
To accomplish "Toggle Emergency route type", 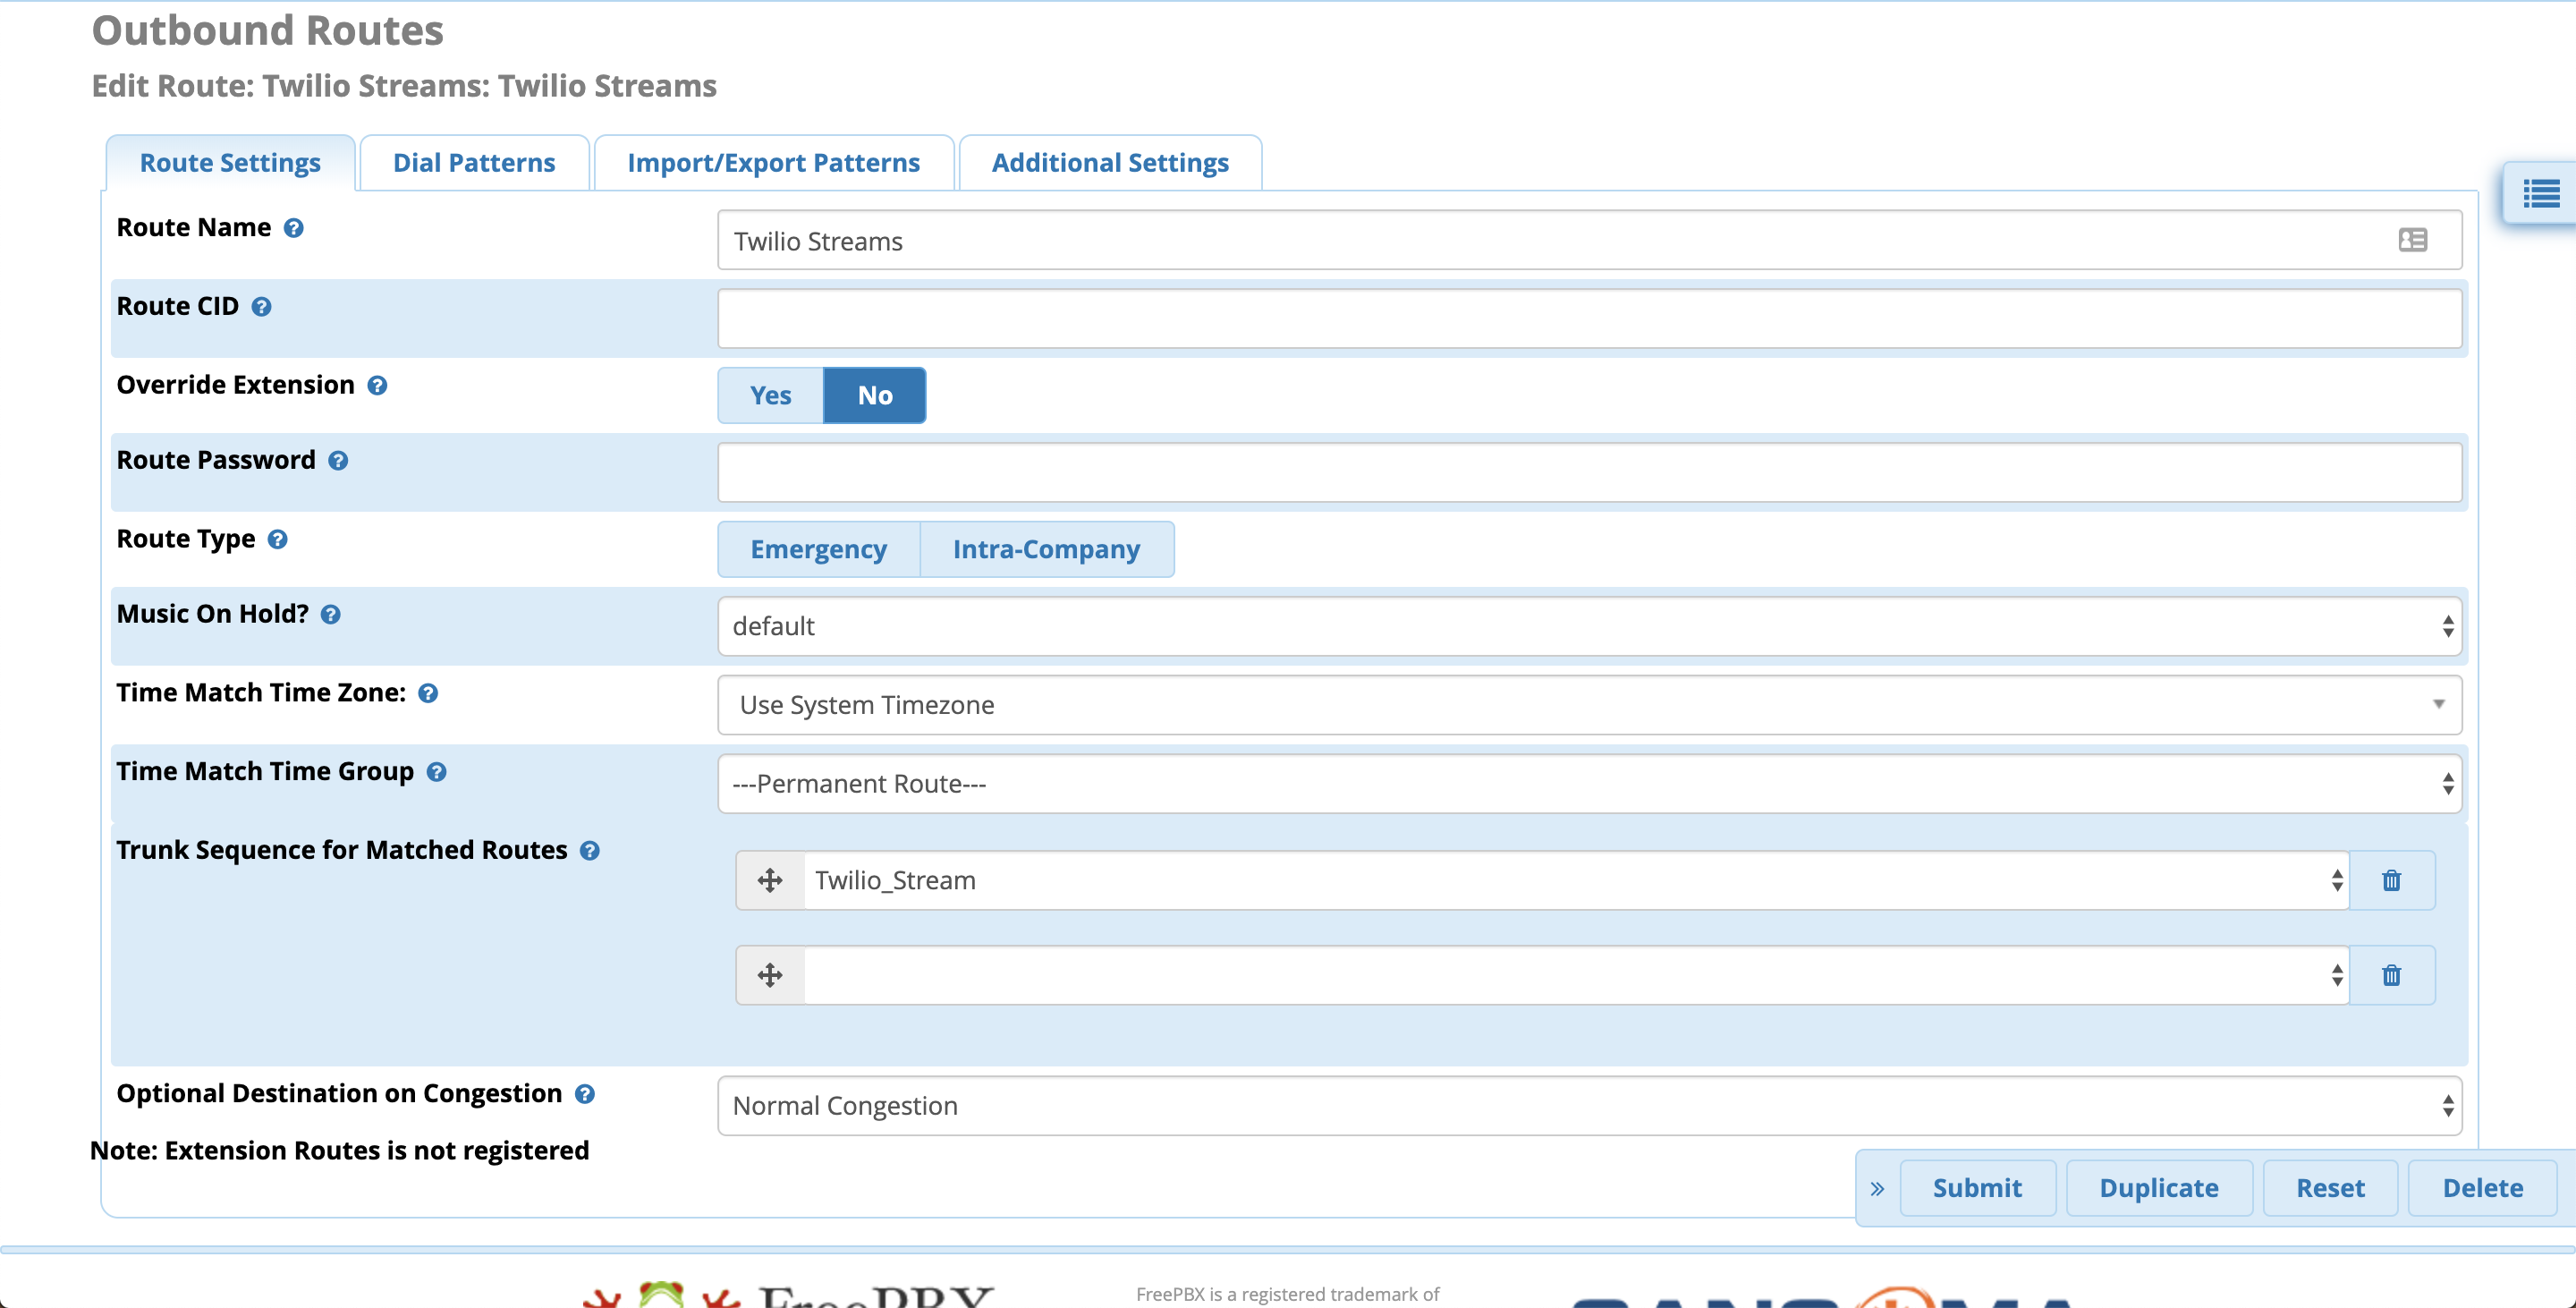I will [819, 550].
